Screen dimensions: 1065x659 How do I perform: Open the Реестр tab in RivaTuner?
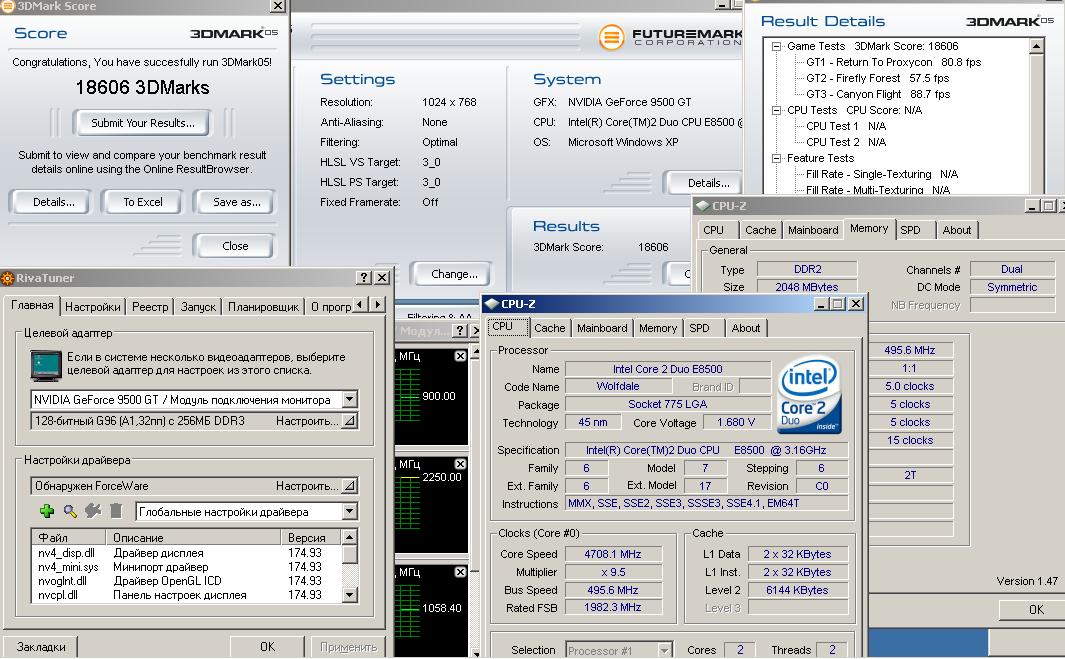(150, 307)
